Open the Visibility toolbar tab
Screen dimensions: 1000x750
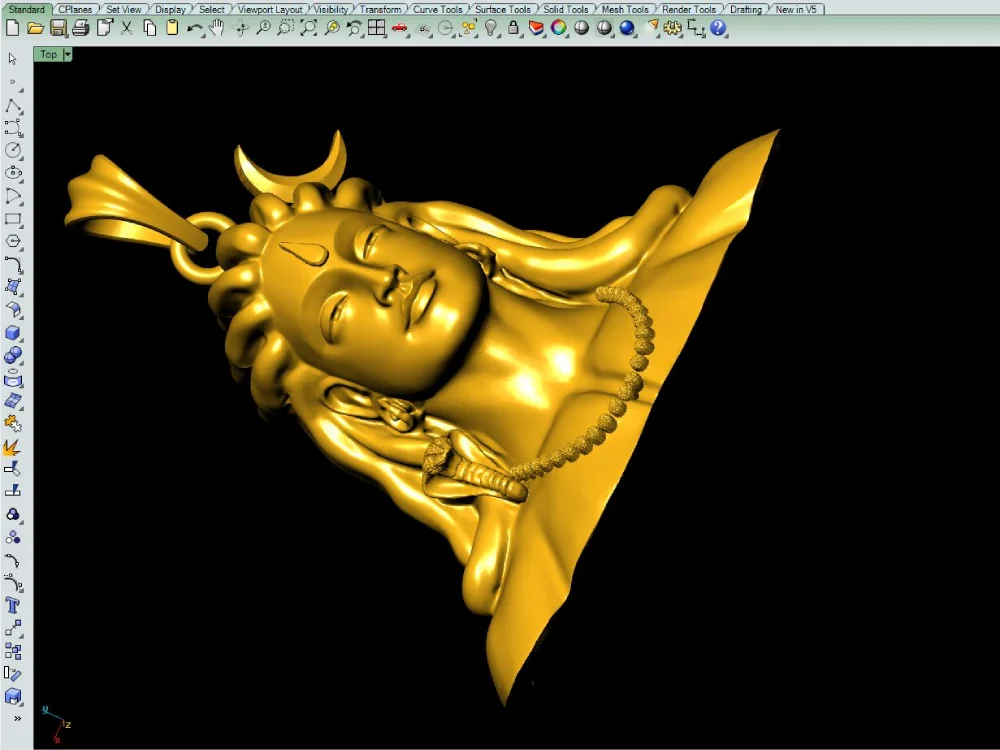(331, 10)
